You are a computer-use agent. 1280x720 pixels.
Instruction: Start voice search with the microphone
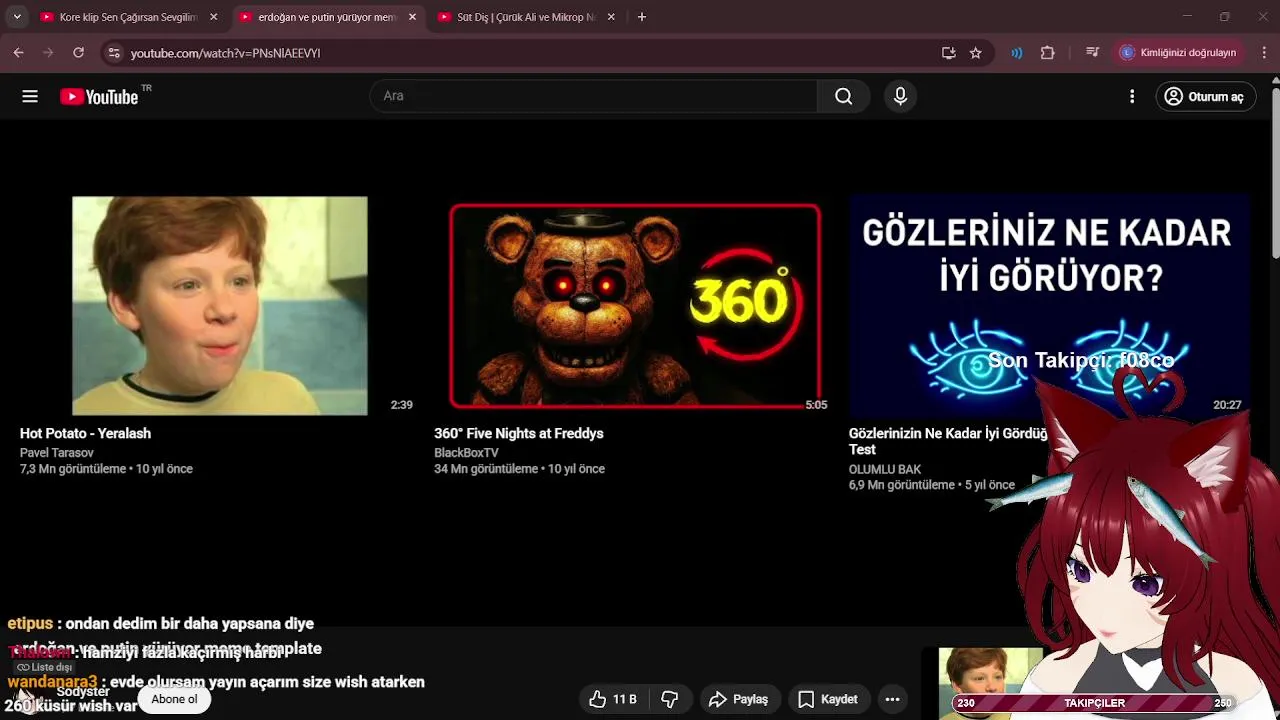[900, 96]
